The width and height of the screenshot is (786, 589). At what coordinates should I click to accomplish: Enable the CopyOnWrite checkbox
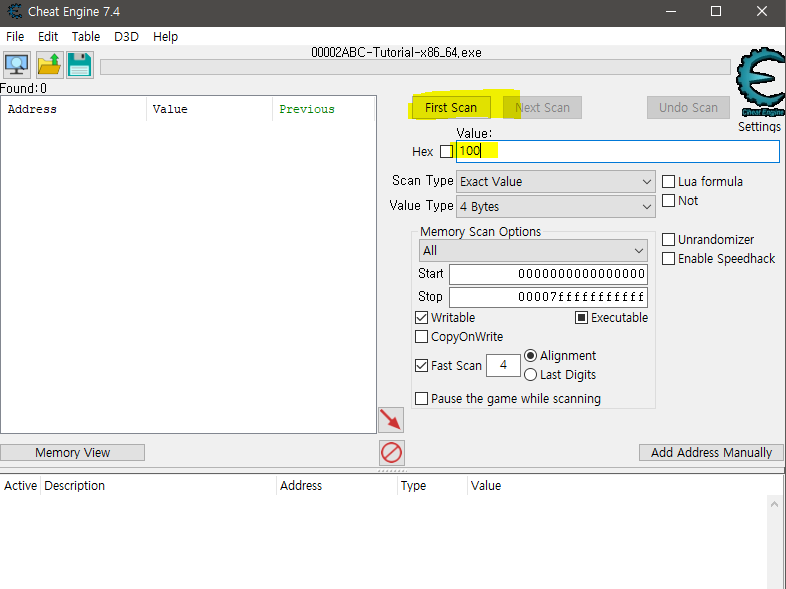point(422,337)
